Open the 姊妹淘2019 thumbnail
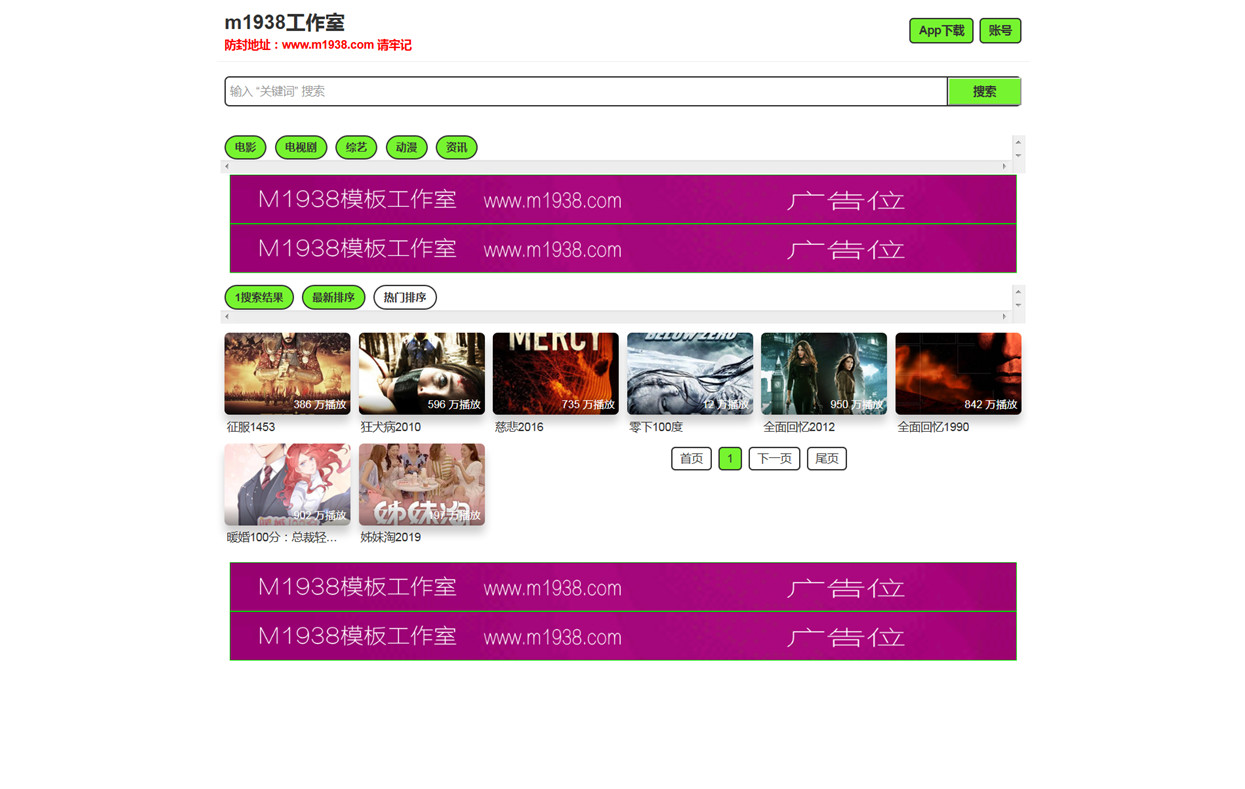Image resolution: width=1245 pixels, height=789 pixels. point(421,485)
